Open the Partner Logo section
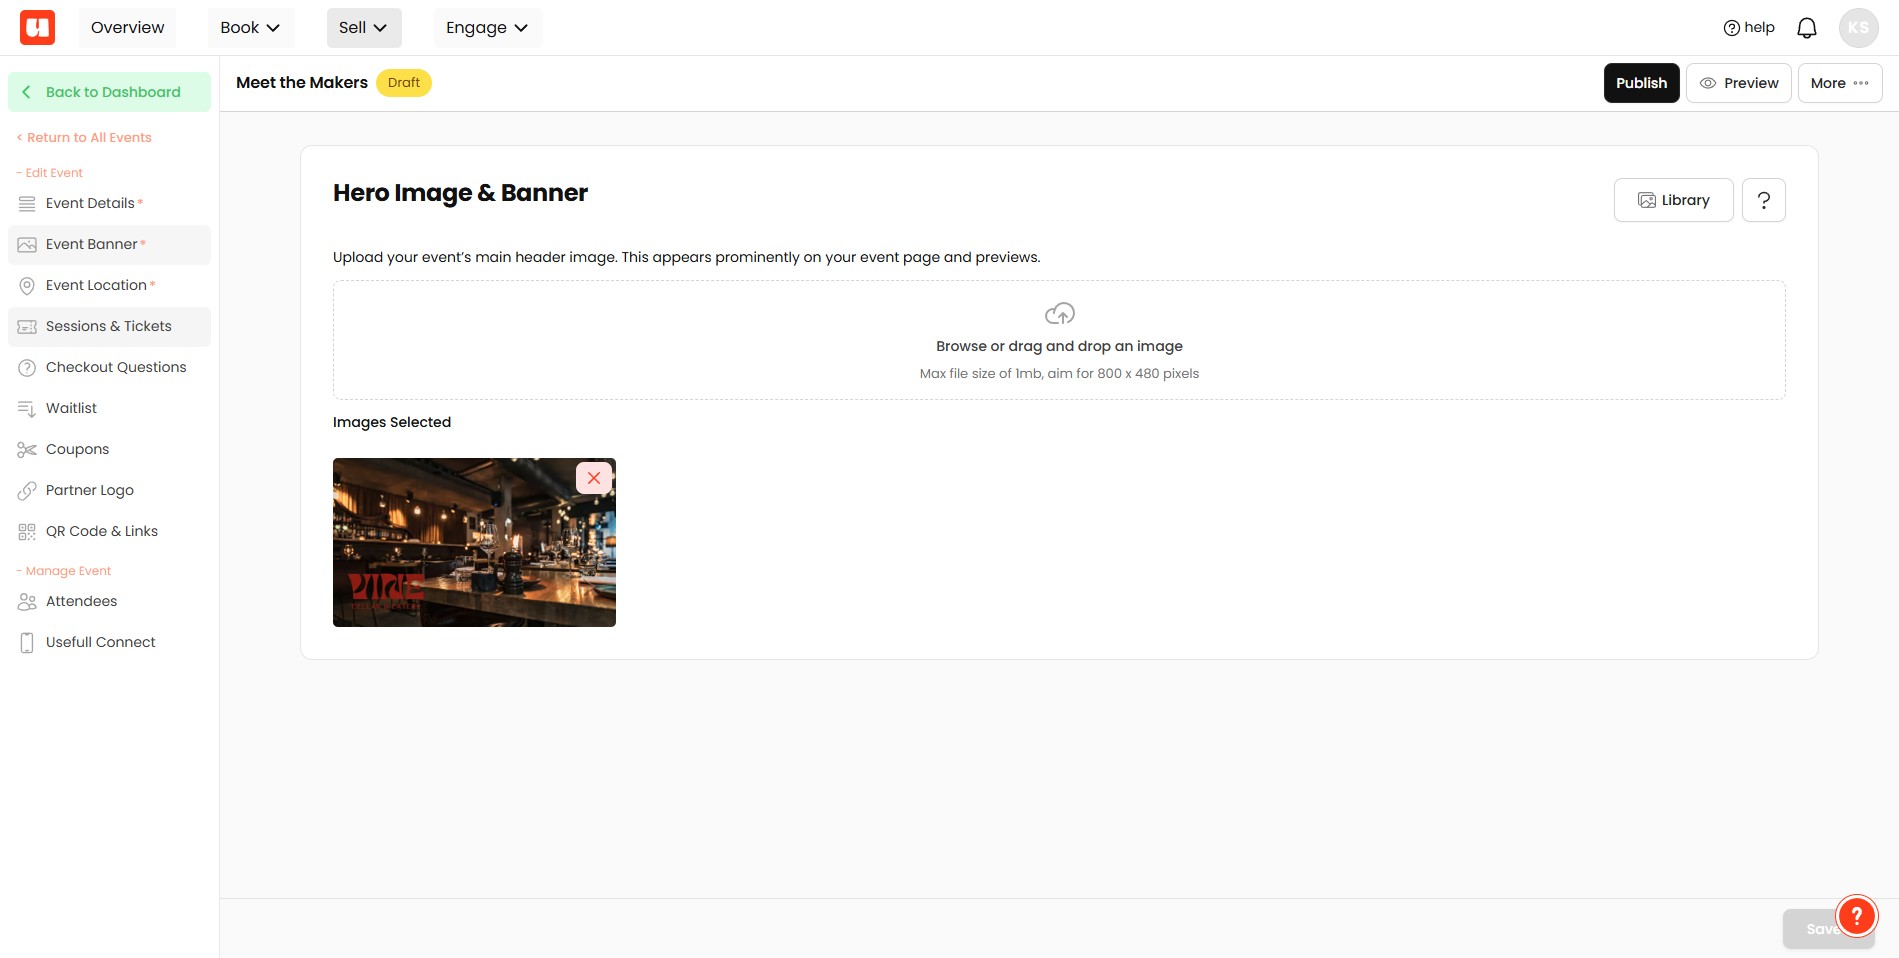Viewport: 1899px width, 958px height. click(x=110, y=491)
